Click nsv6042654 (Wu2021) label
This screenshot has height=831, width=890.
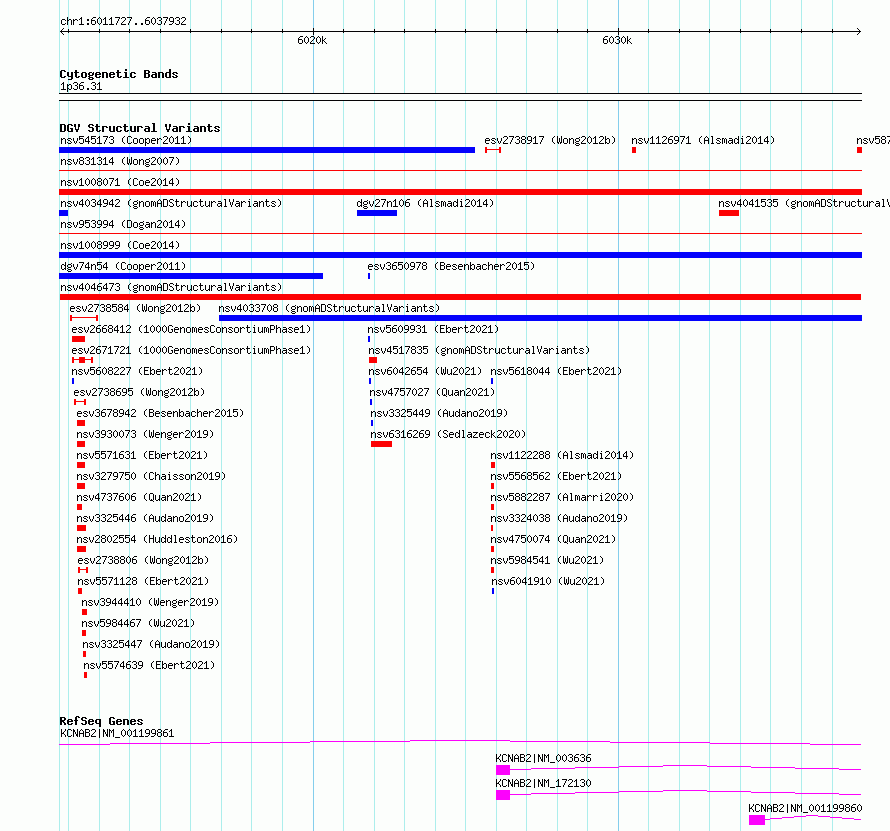425,371
